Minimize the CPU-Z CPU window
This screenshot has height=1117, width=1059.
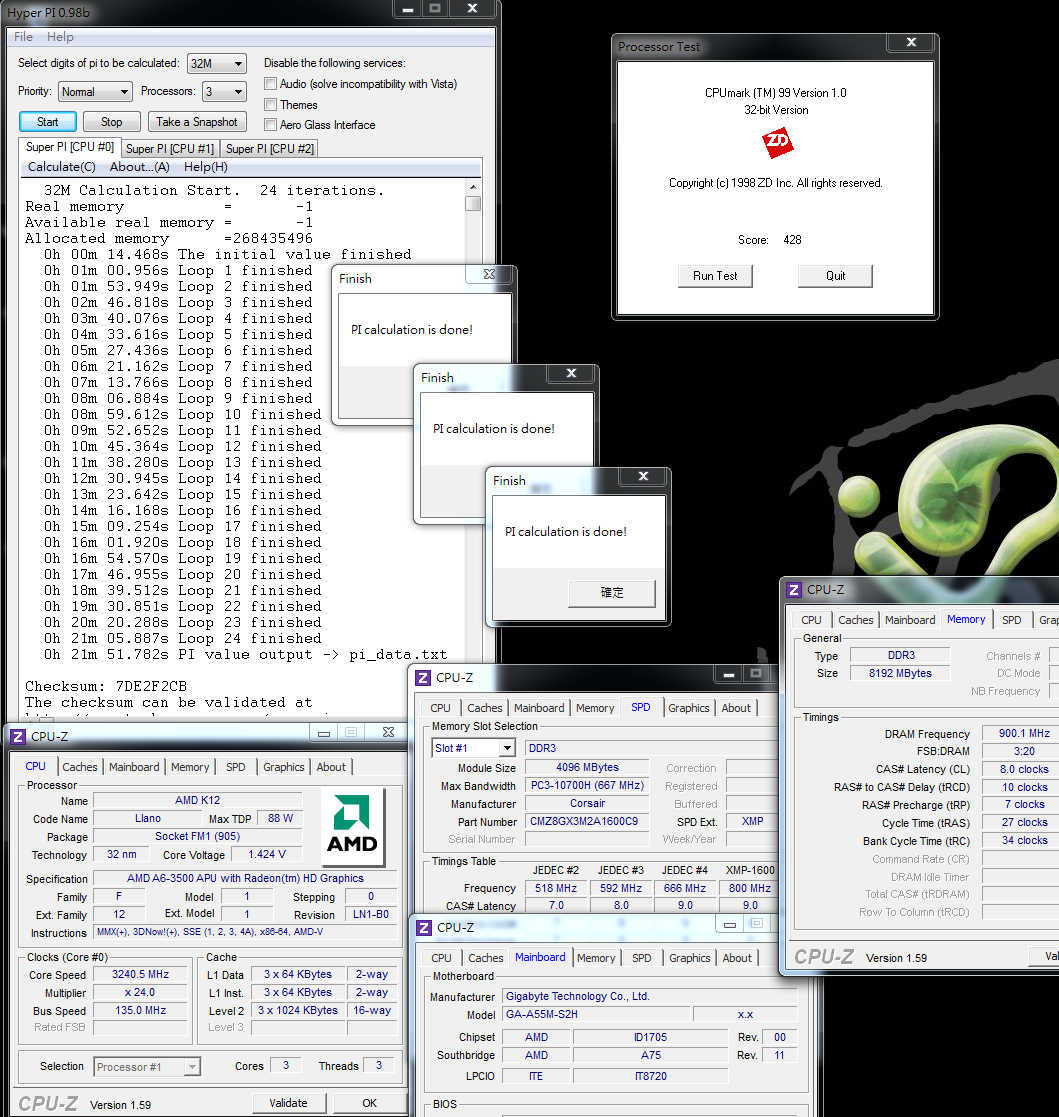click(x=324, y=733)
